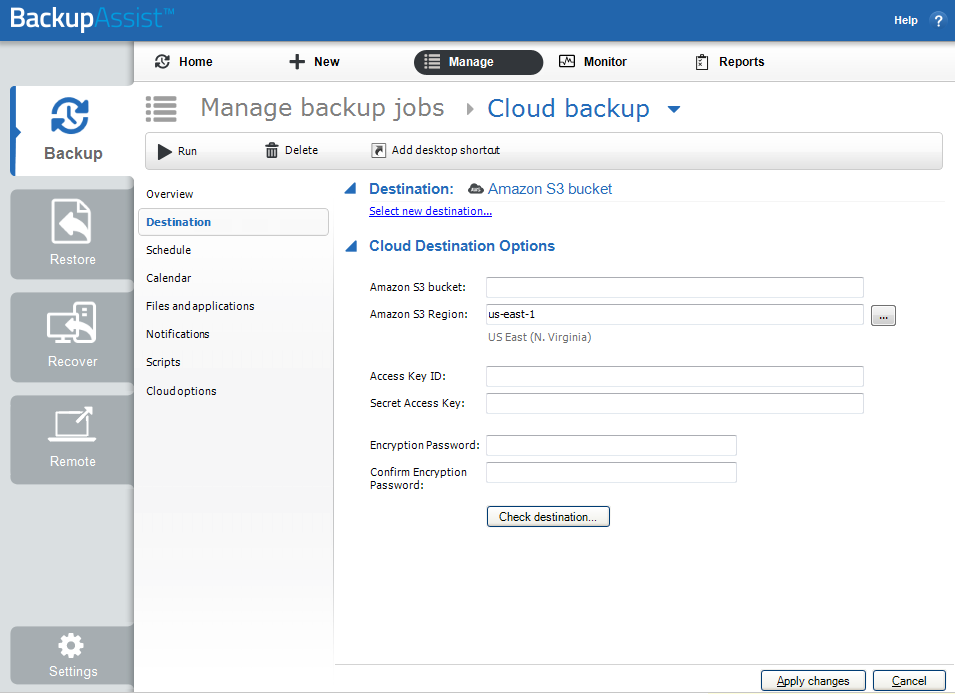Collapse the Destination section triangle
This screenshot has width=955, height=694.
click(350, 189)
